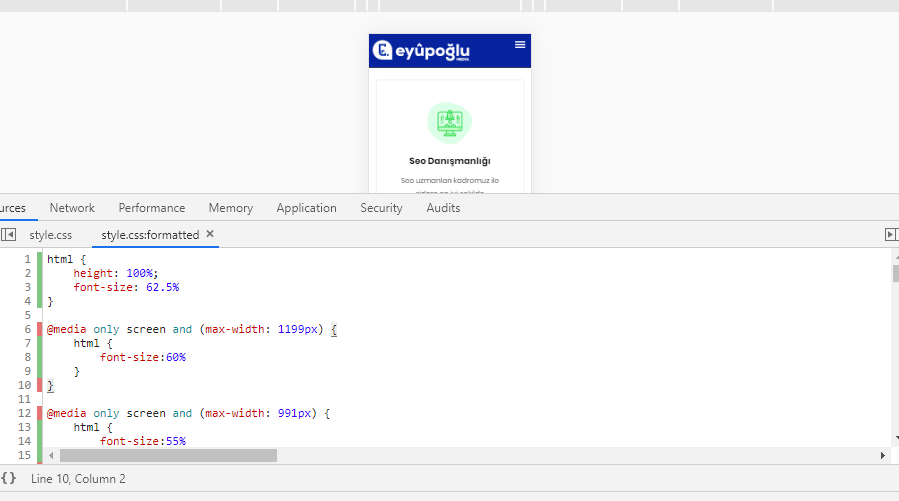Click the Seo Danışmanlığı heading
This screenshot has height=501, width=899.
(x=450, y=161)
